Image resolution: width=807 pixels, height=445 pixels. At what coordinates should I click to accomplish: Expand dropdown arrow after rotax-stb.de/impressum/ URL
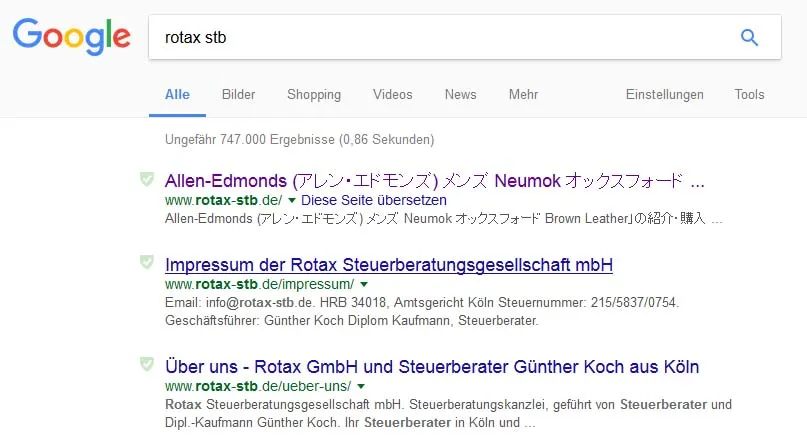coord(364,284)
